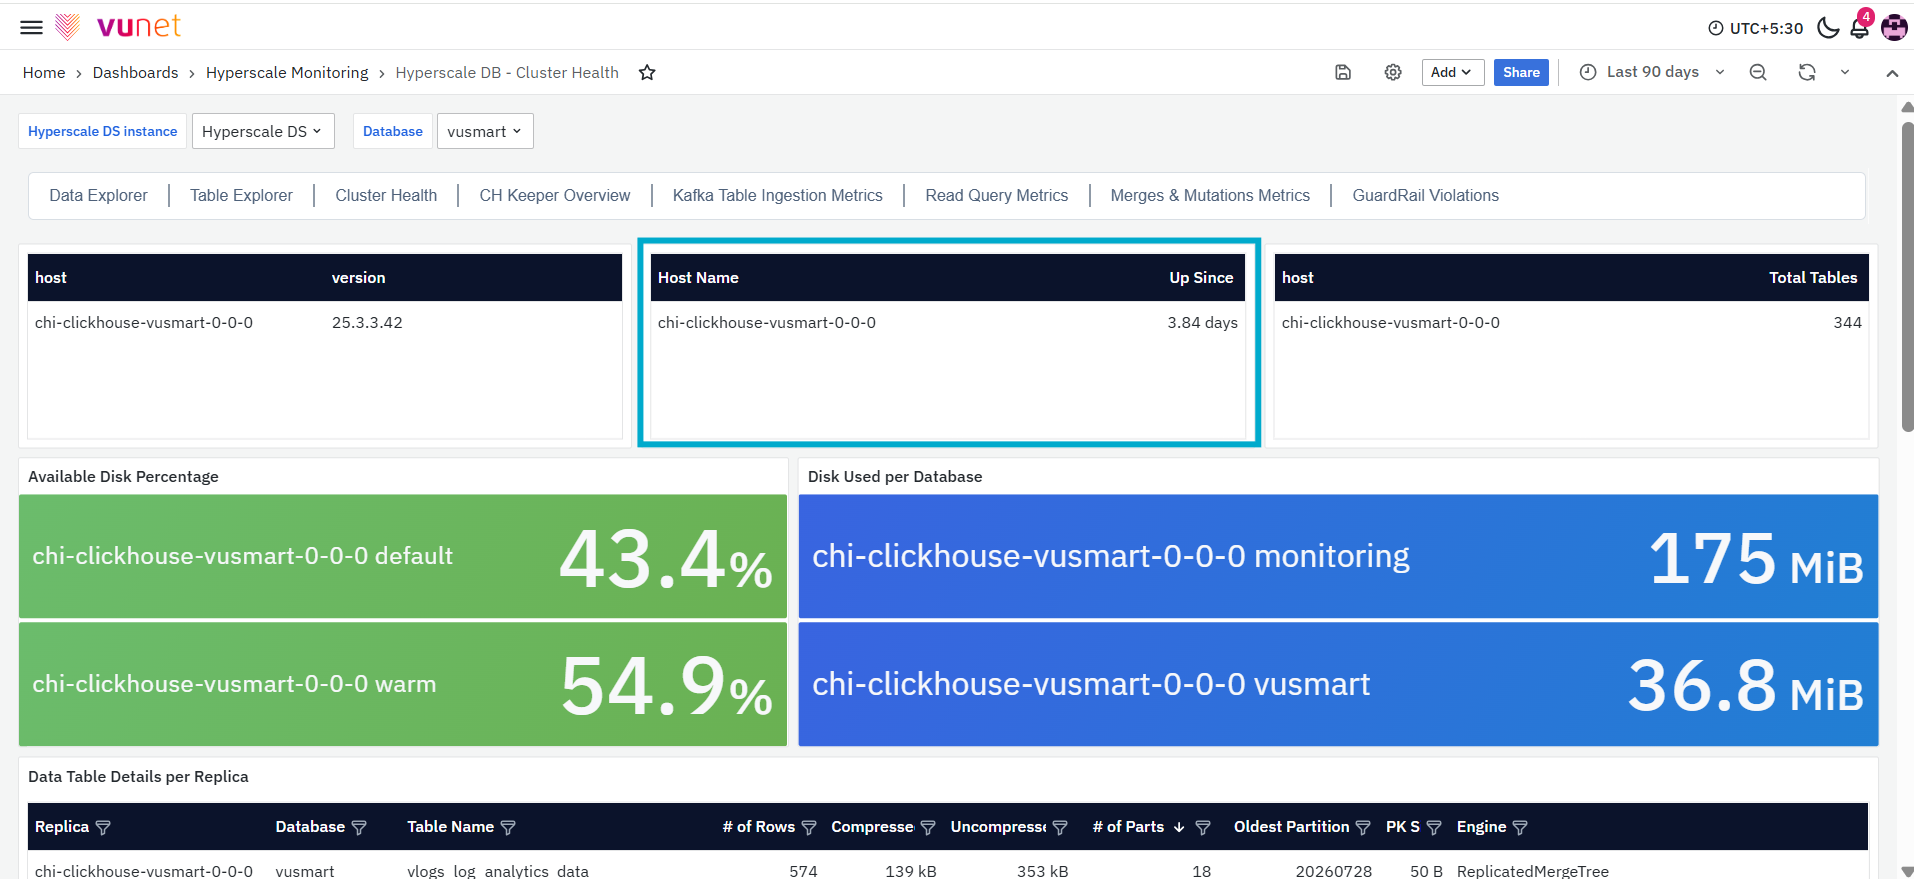This screenshot has width=1914, height=879.
Task: Open the hamburger navigation menu
Action: (x=31, y=27)
